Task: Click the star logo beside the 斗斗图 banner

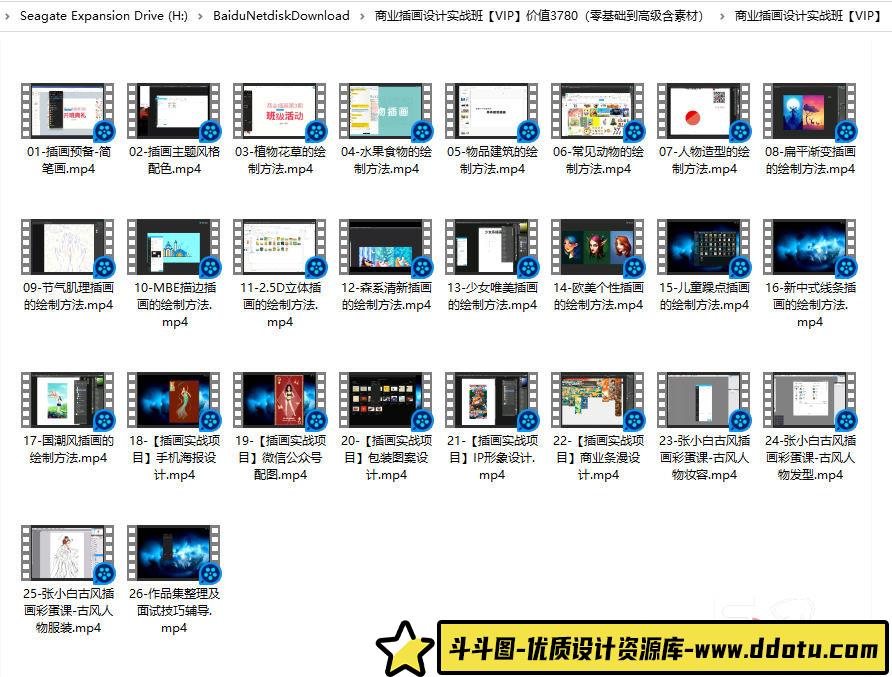Action: click(x=405, y=649)
